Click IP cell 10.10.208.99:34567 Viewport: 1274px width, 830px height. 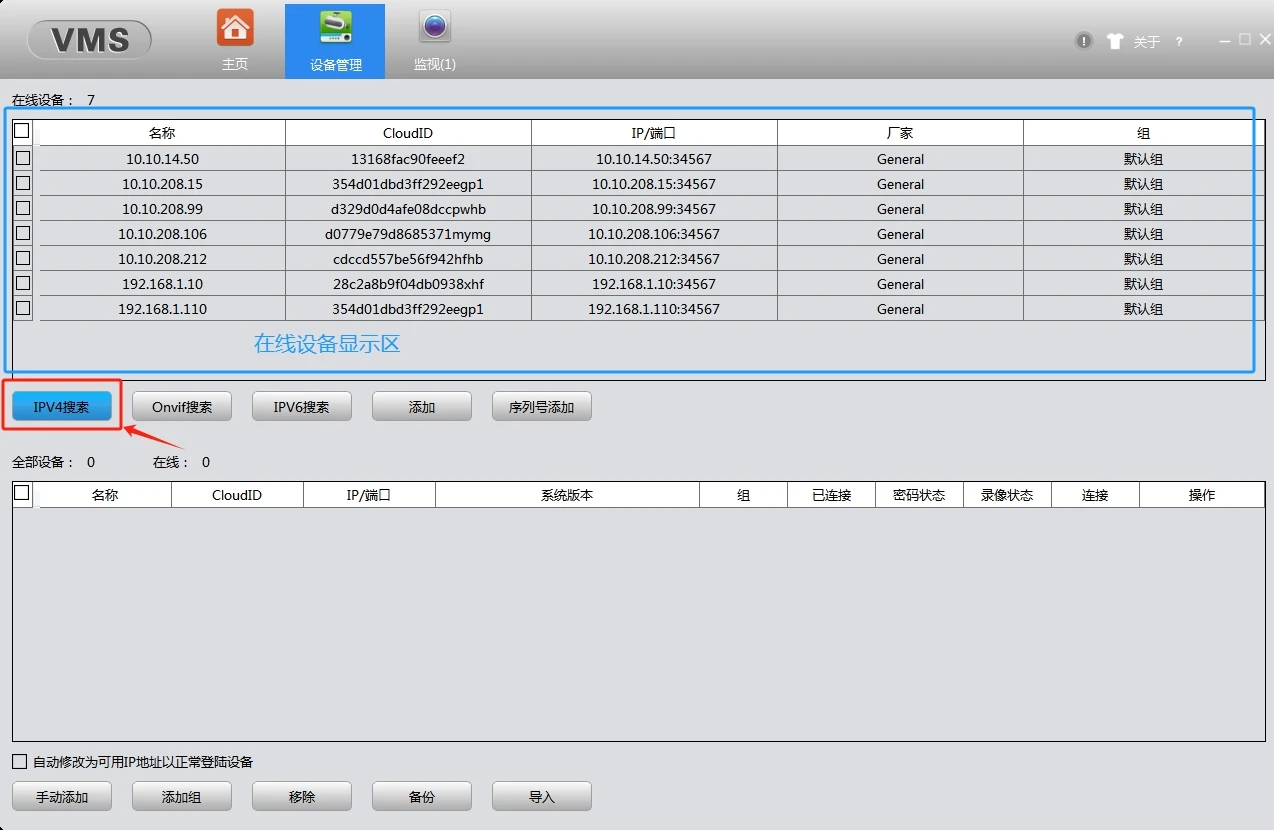pos(654,209)
